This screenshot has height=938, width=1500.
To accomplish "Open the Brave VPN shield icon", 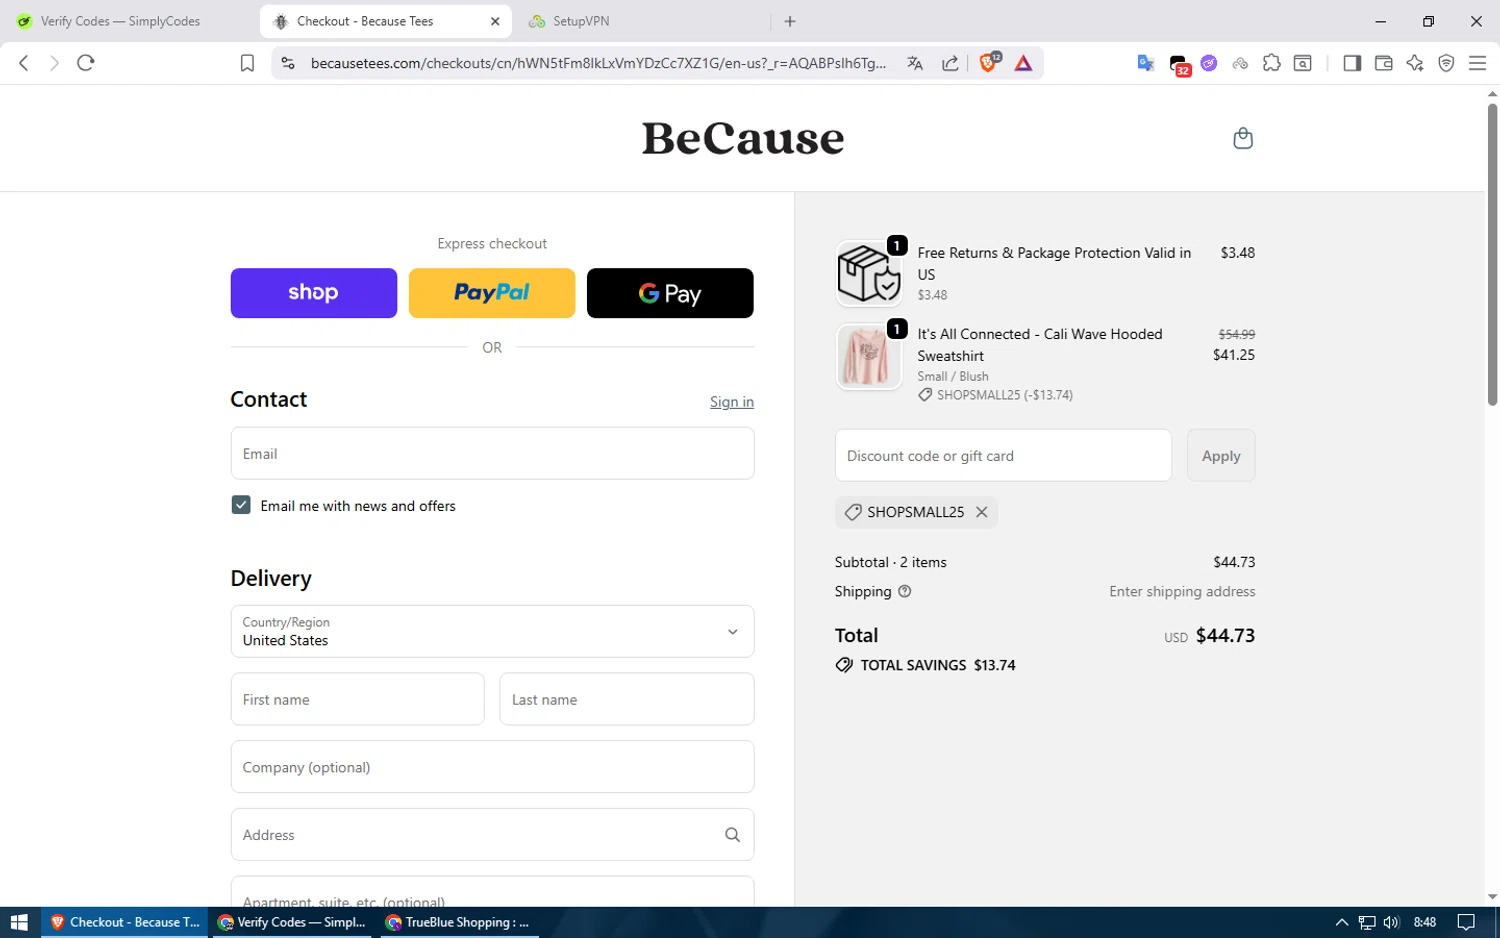I will point(1446,63).
